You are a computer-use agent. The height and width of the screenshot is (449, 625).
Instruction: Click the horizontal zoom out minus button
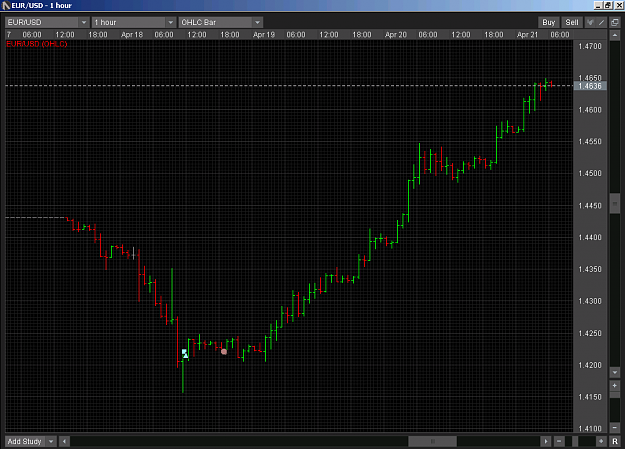click(559, 441)
